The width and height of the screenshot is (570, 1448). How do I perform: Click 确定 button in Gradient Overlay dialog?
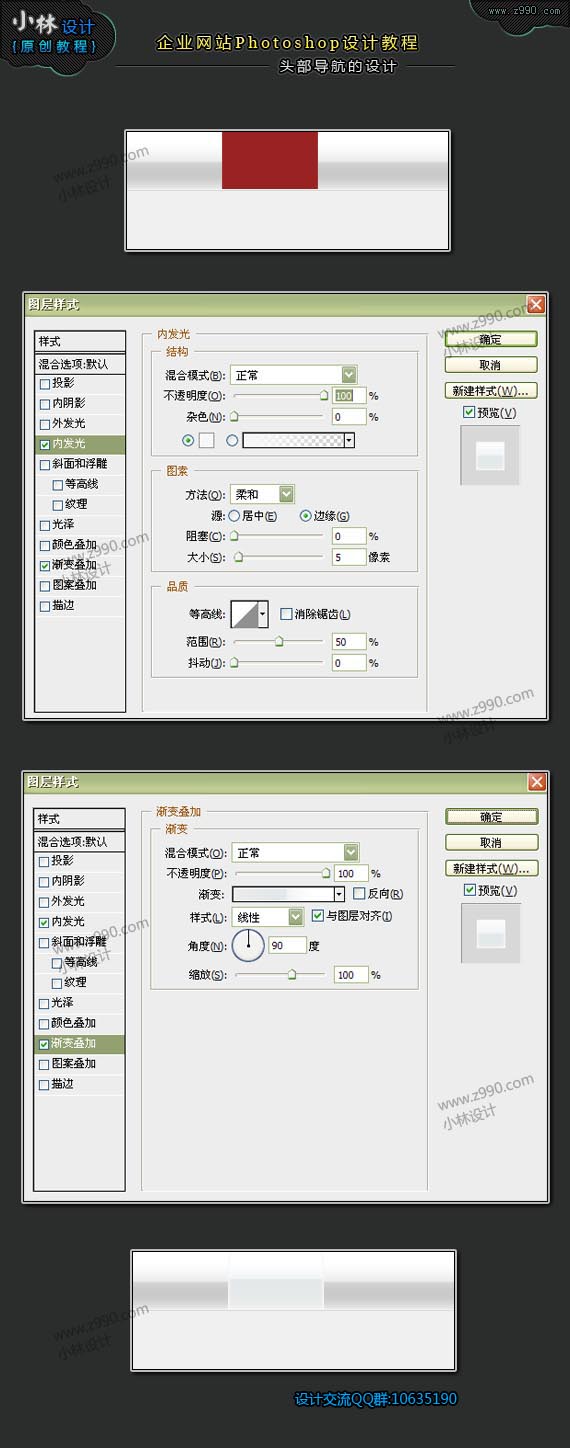pos(491,817)
